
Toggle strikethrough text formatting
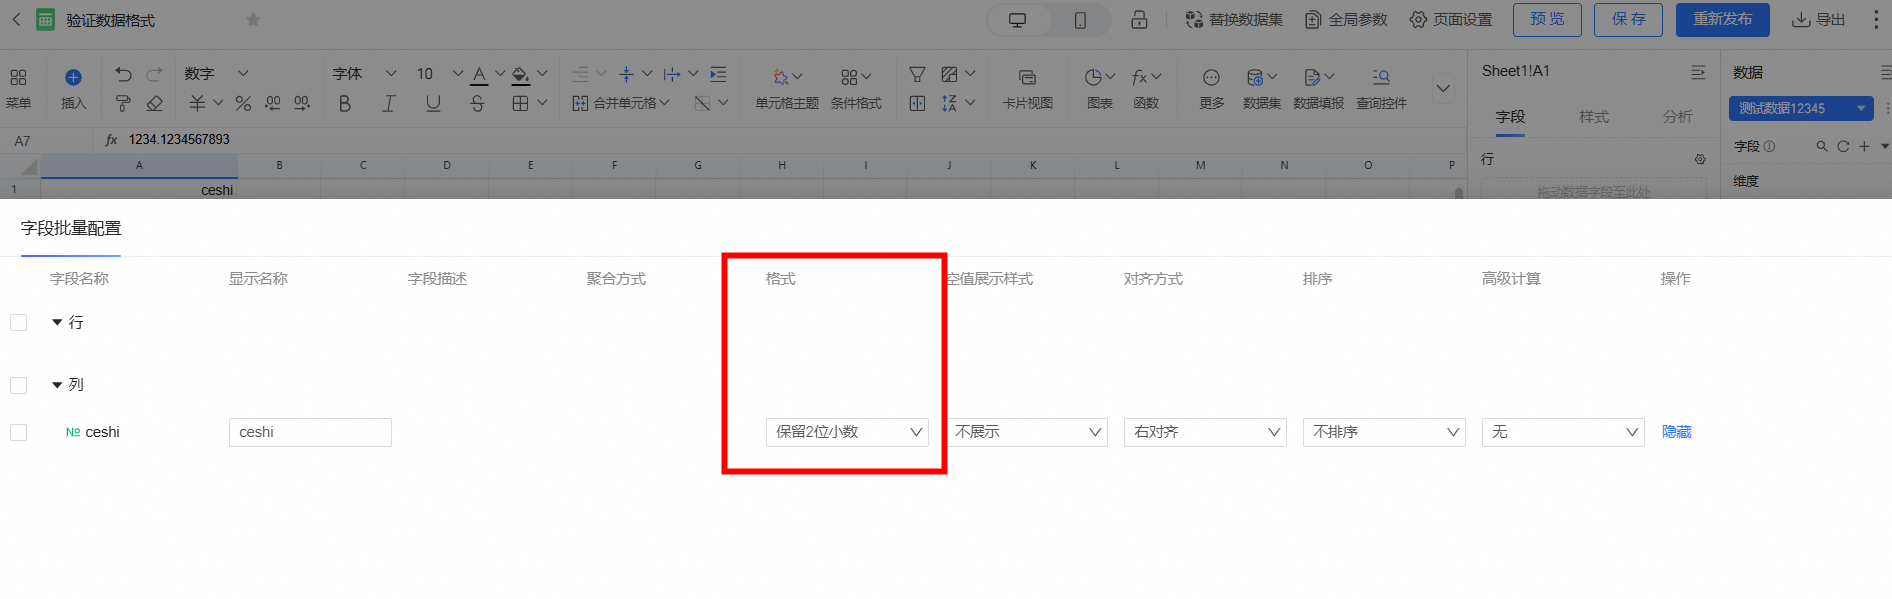[477, 103]
